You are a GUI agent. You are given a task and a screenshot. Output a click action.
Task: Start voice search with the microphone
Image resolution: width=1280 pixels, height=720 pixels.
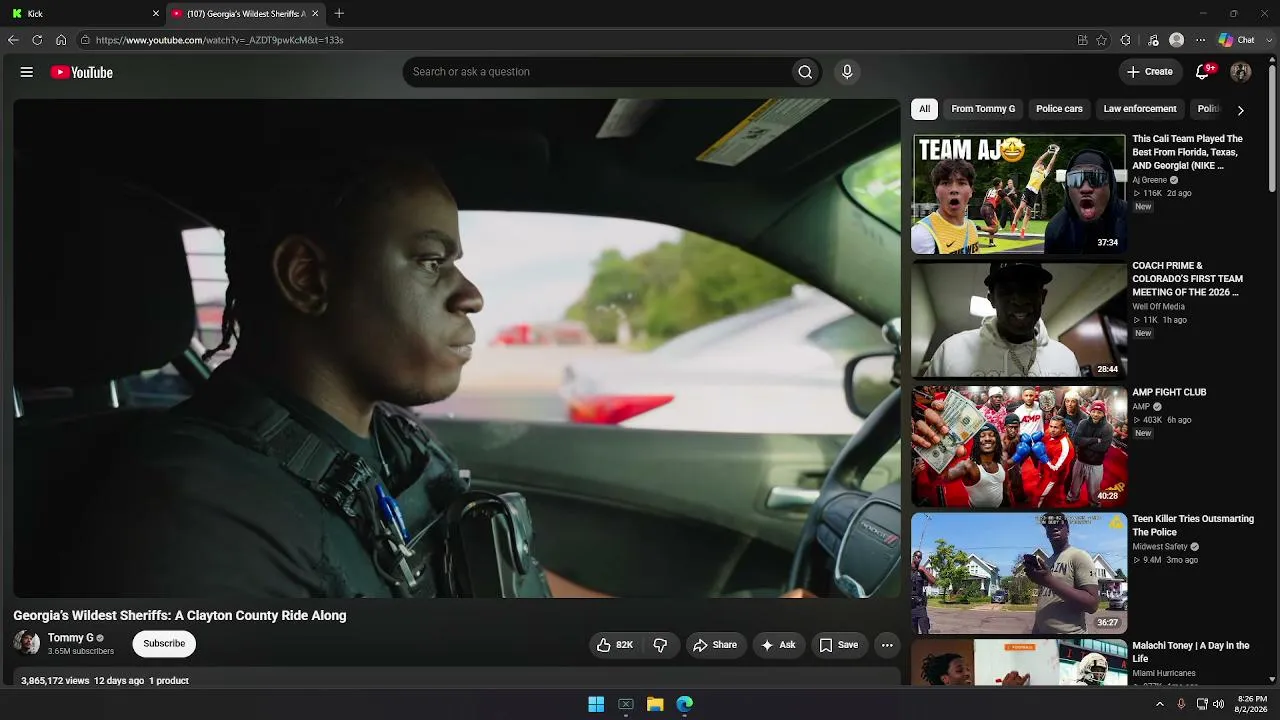pyautogui.click(x=847, y=72)
